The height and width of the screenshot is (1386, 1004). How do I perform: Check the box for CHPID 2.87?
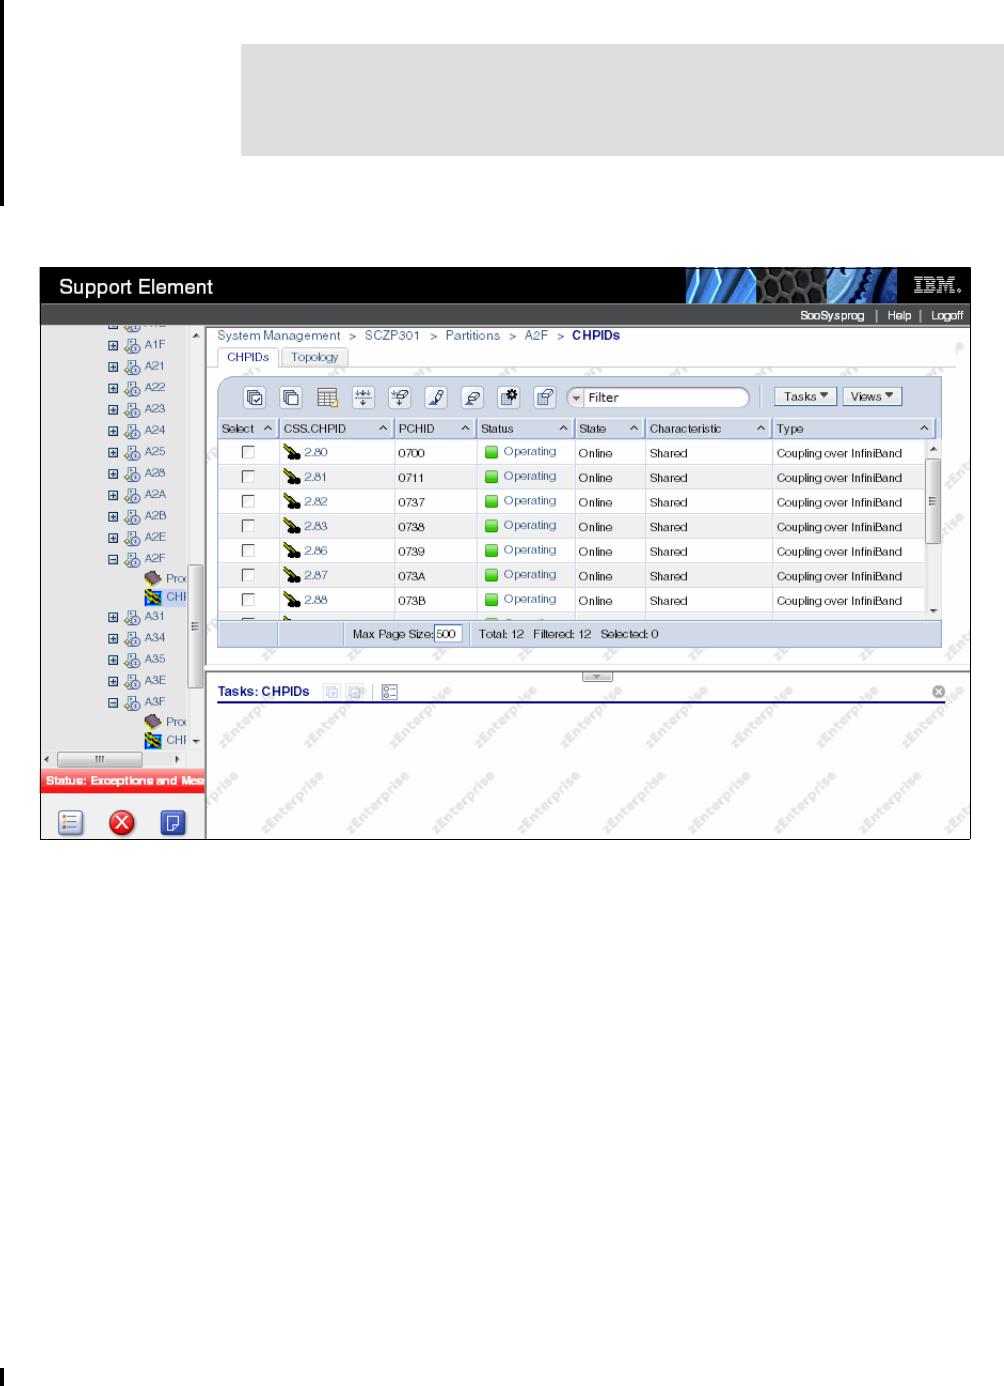(x=248, y=576)
